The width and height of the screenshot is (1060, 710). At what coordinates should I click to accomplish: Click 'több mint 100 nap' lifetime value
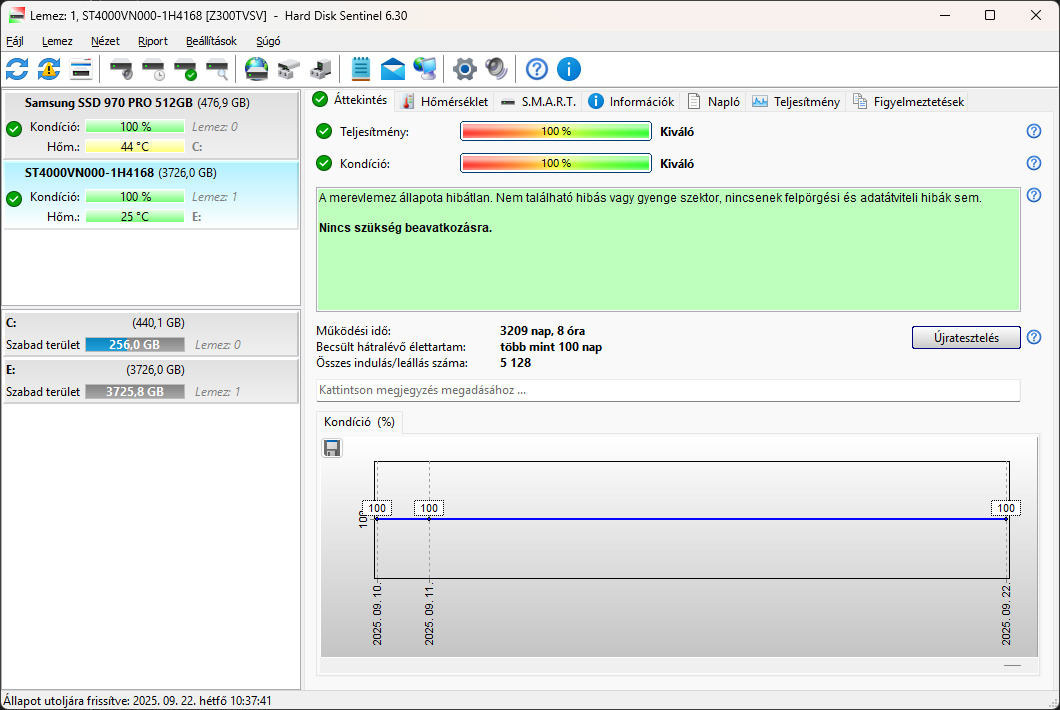pos(550,347)
